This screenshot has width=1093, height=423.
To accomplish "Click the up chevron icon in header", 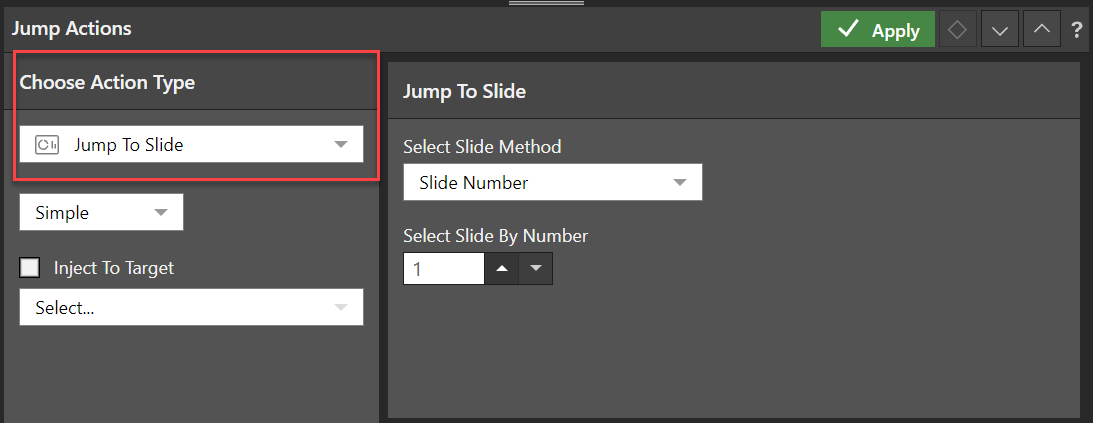I will tap(1041, 30).
